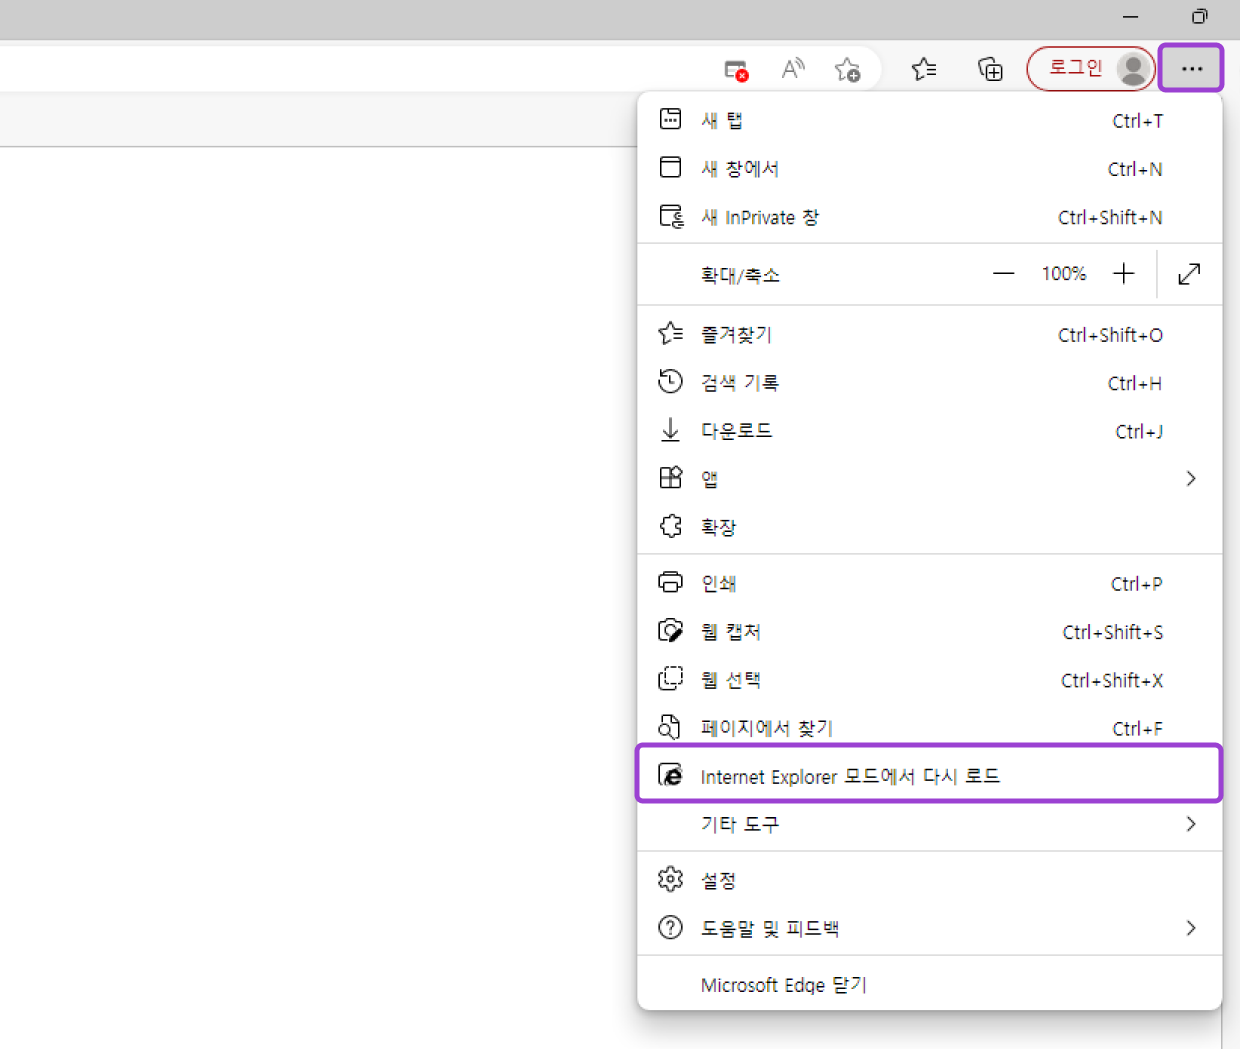Open 다운로드 from the menu

point(736,431)
